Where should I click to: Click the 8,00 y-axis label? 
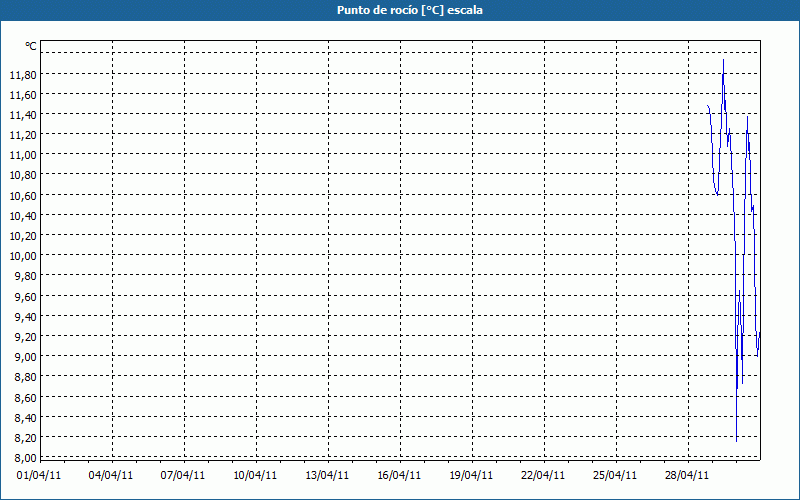pos(26,458)
